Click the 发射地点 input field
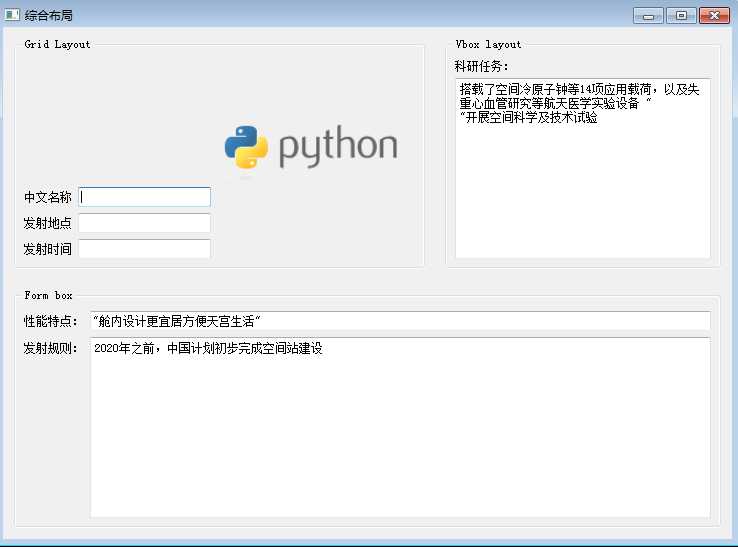738x549 pixels. pos(144,223)
